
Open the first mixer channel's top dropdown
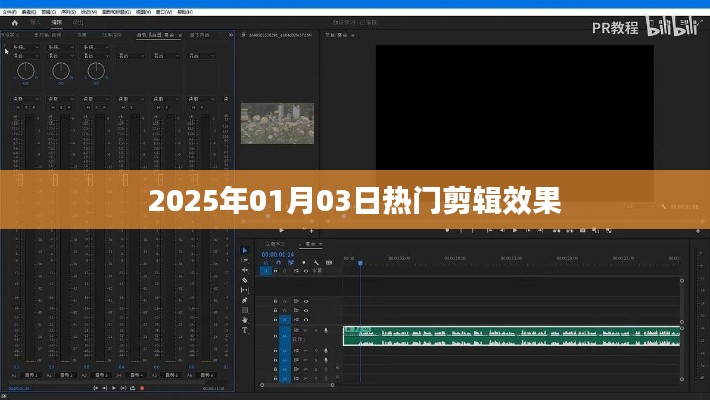[x=24, y=47]
